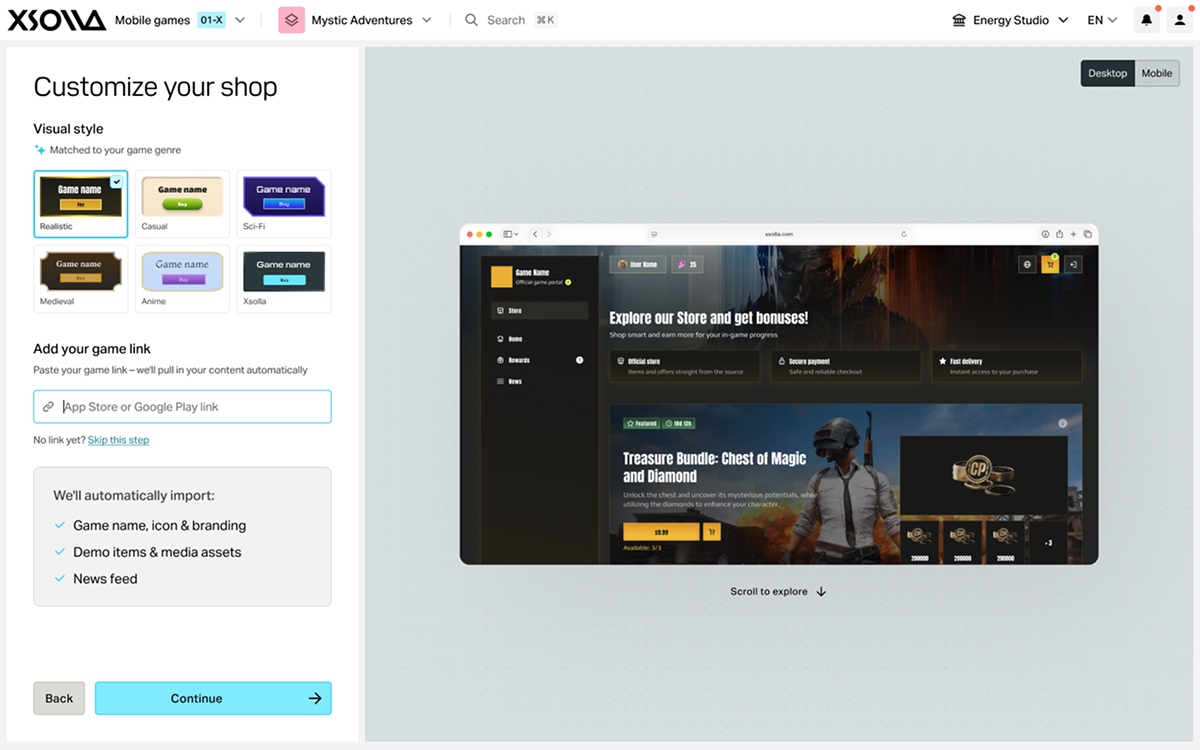Click the reload icon in preview browser

click(x=904, y=234)
